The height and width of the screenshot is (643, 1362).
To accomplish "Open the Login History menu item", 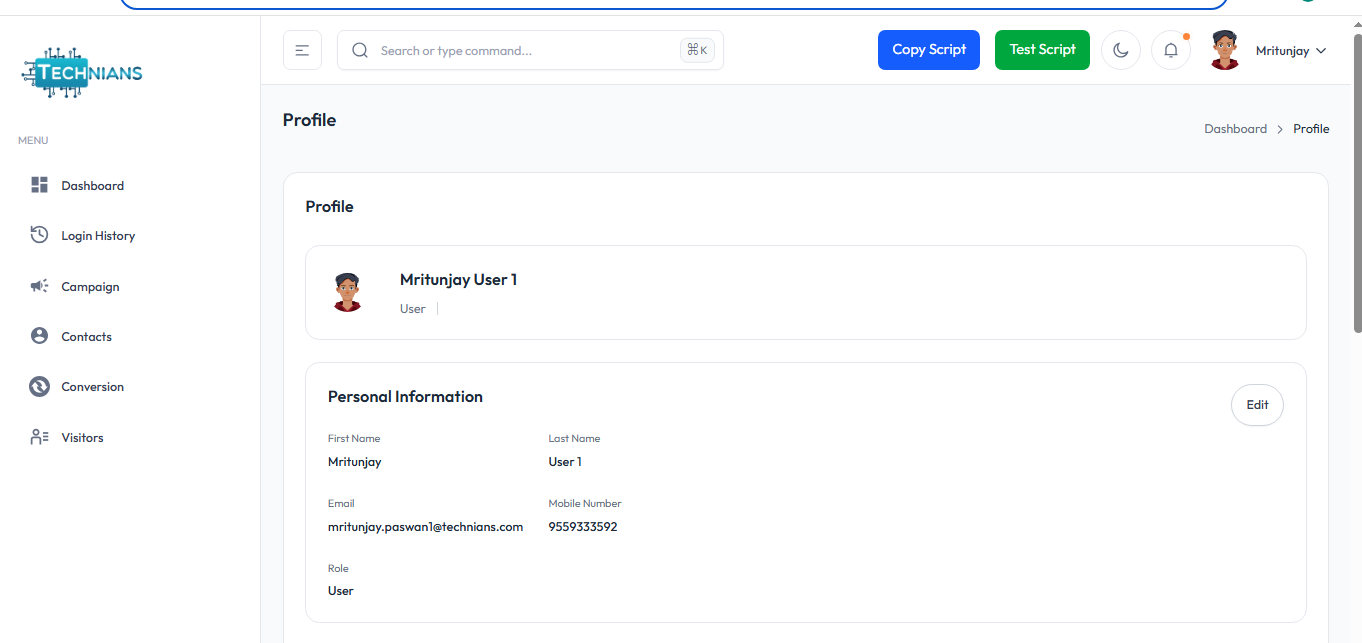I will (x=98, y=236).
